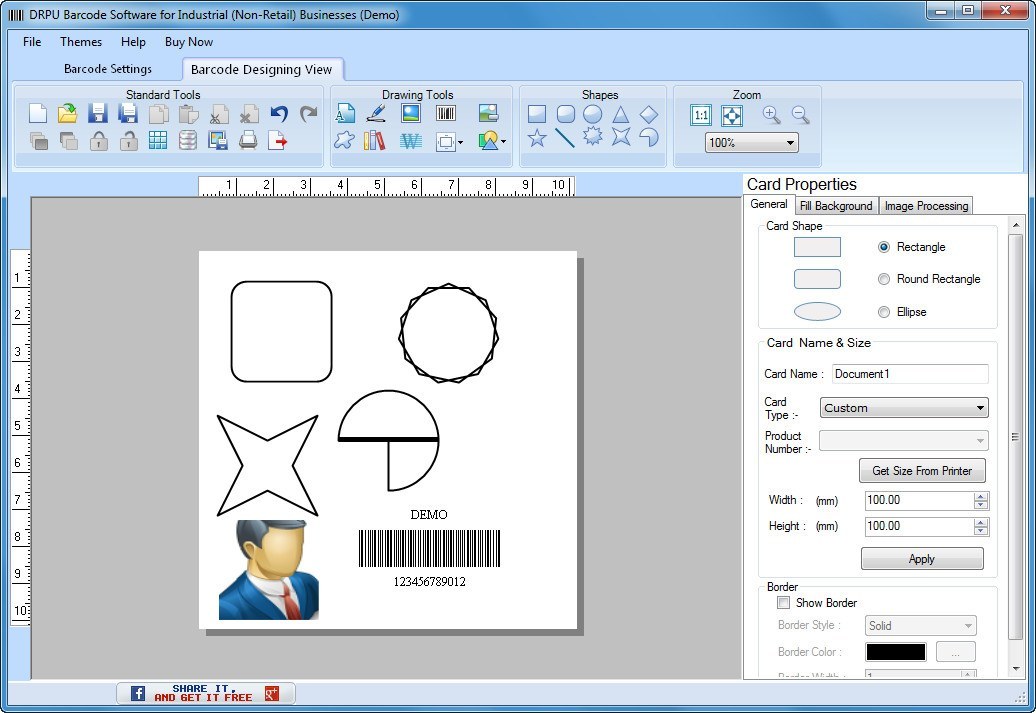Select the Text drawing tool
Image resolution: width=1036 pixels, height=713 pixels.
[345, 112]
